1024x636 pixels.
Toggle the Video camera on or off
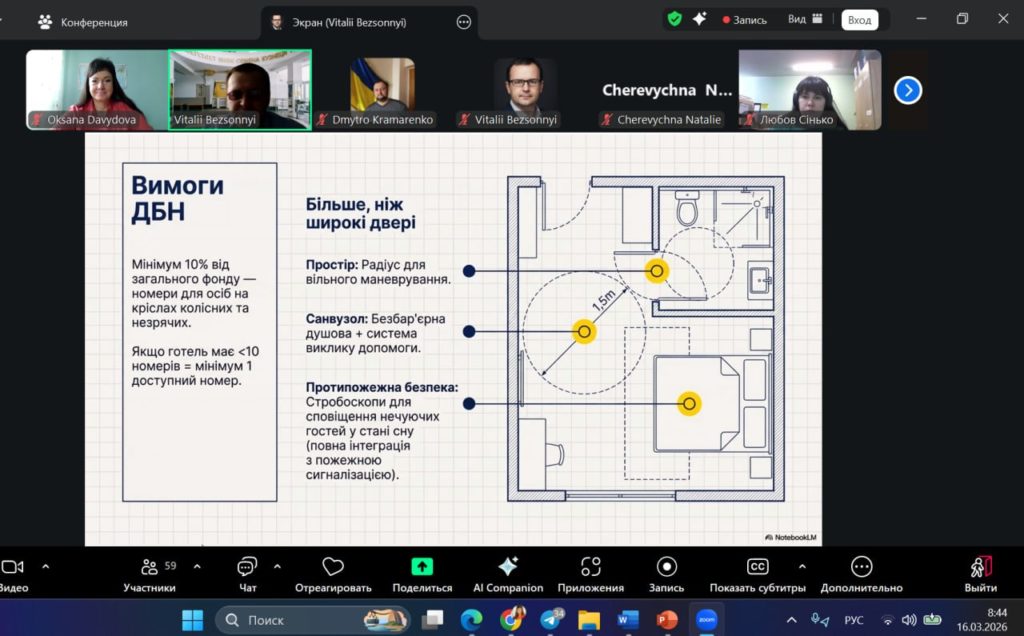point(12,567)
